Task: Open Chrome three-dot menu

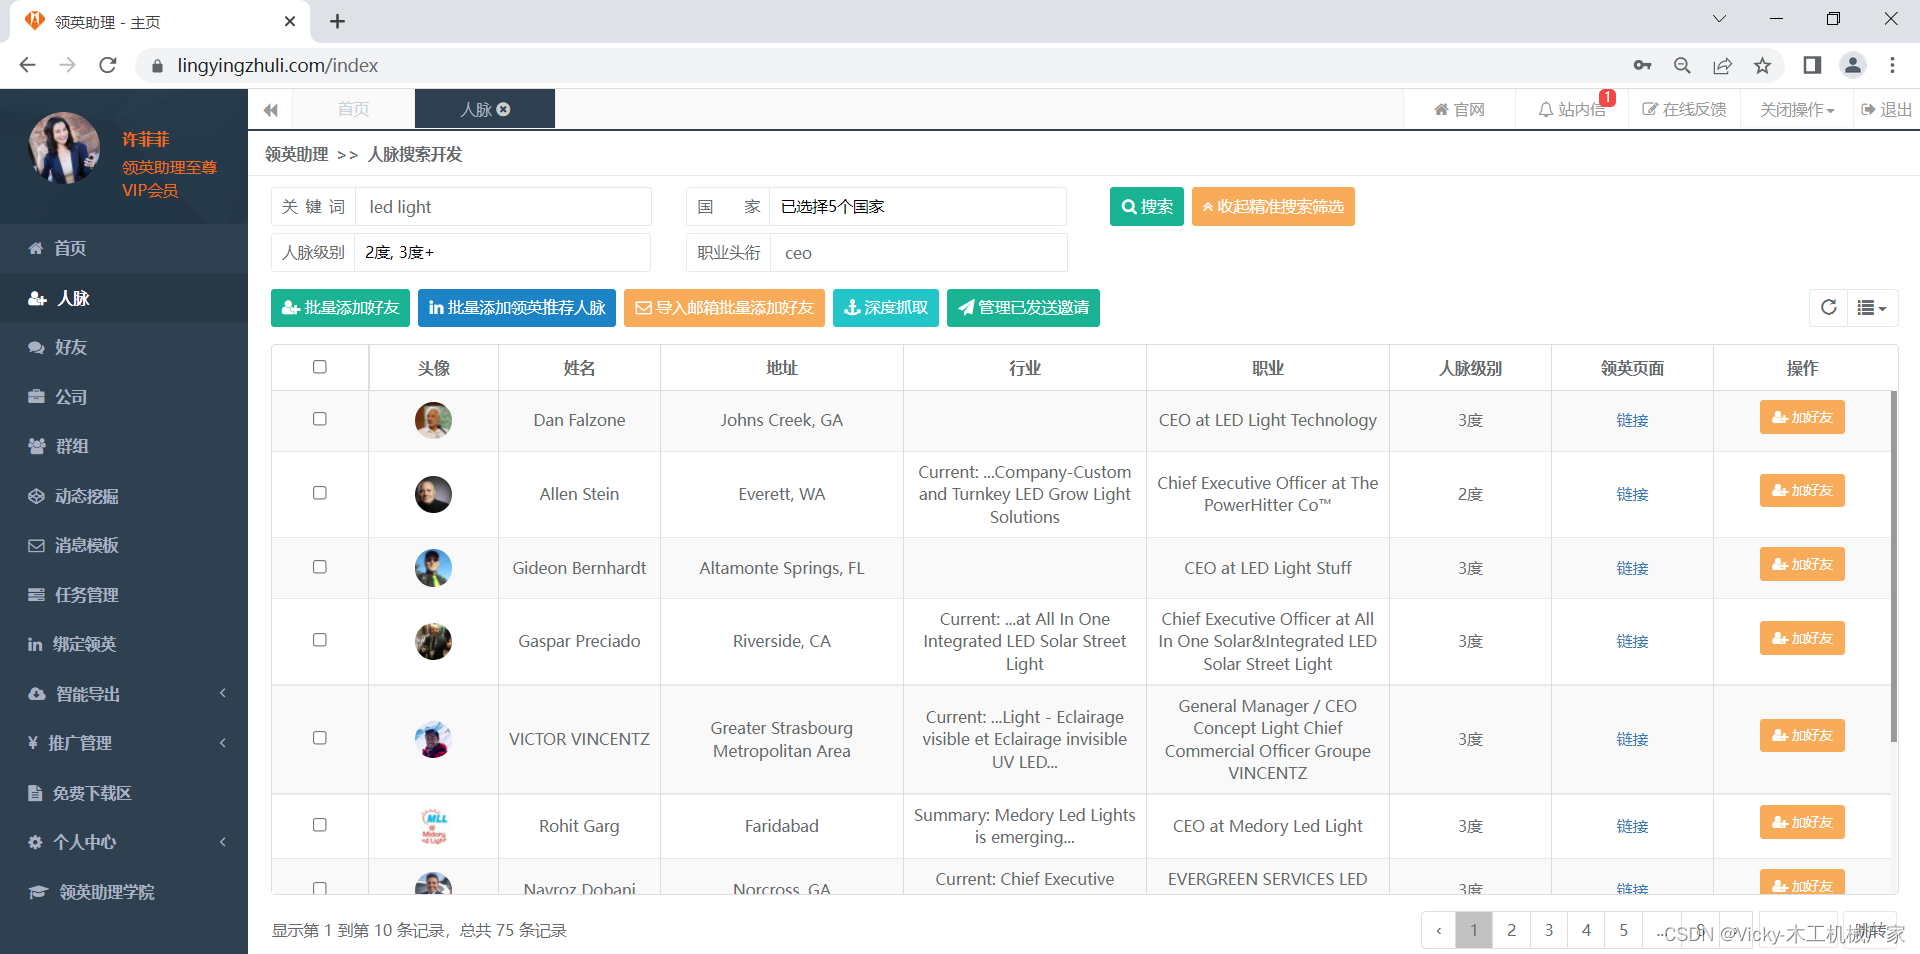Action: (x=1892, y=65)
